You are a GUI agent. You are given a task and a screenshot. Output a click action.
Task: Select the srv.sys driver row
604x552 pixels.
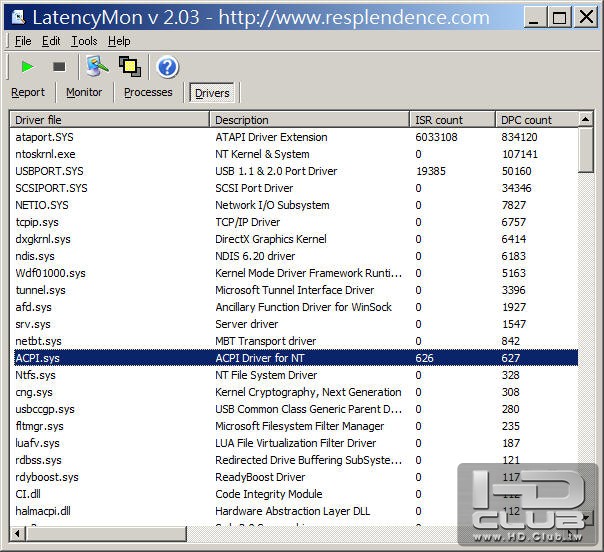(296, 324)
